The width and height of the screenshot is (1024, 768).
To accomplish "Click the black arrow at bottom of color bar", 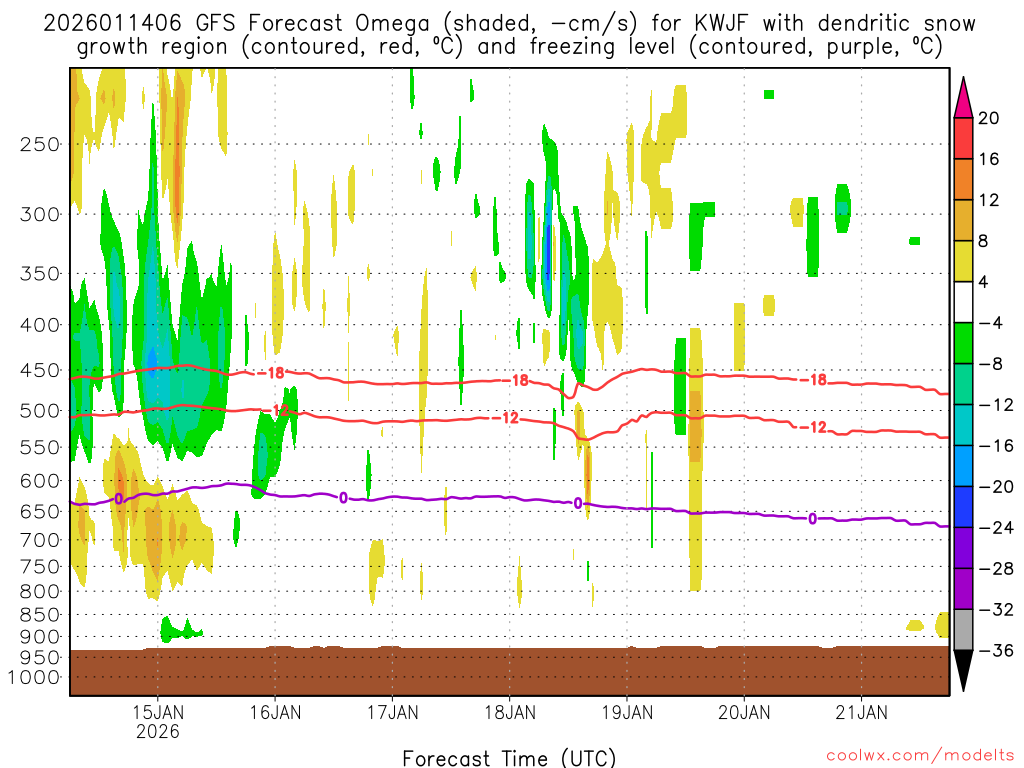I will click(x=963, y=671).
